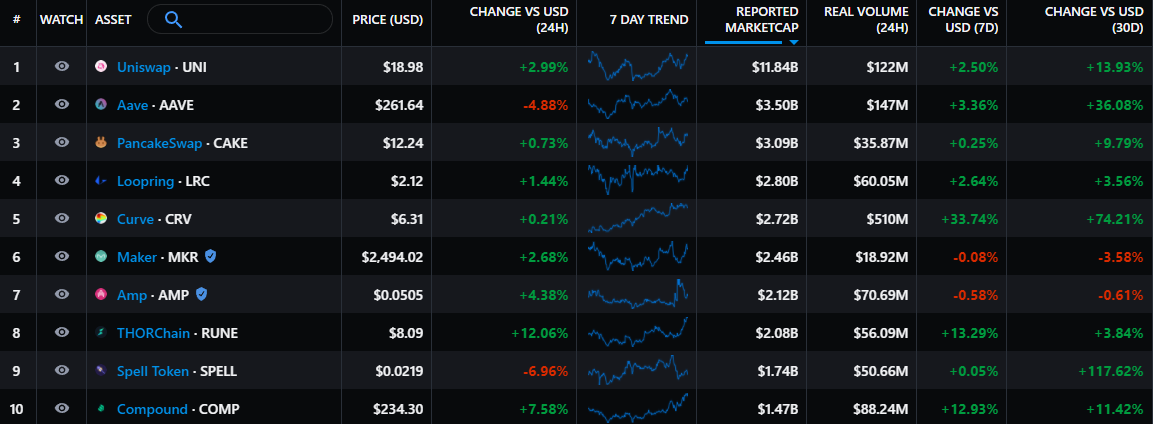Click the PancakeSwap bunny logo icon
1153x424 pixels.
click(101, 143)
